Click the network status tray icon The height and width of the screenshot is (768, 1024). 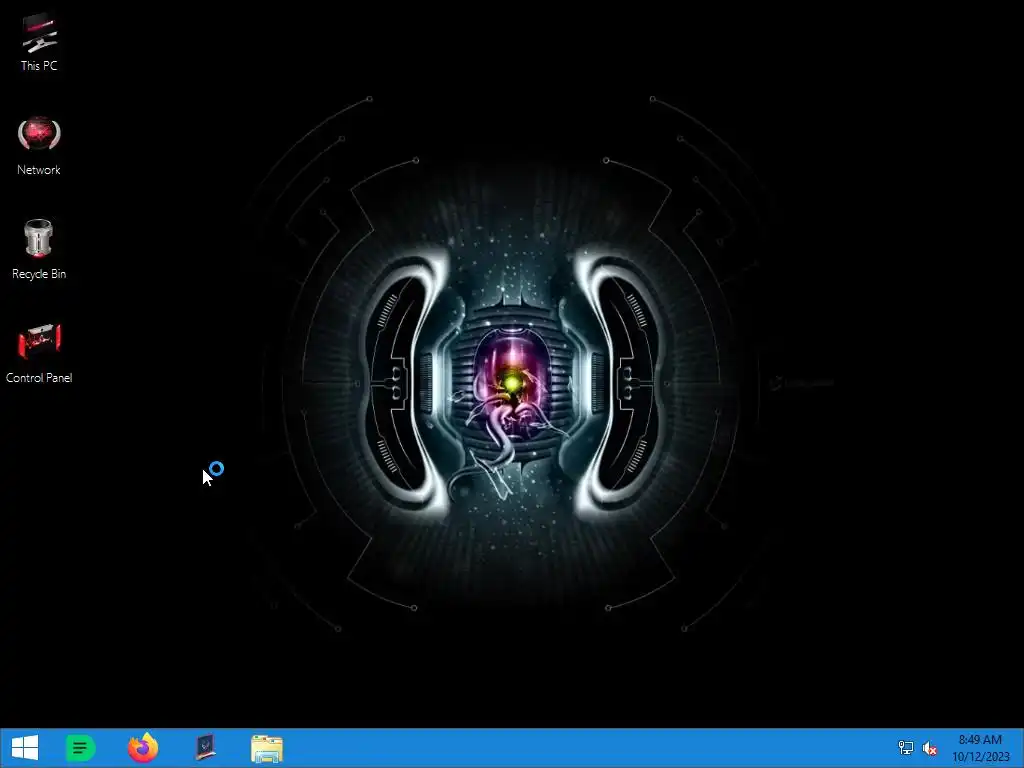pyautogui.click(x=906, y=748)
